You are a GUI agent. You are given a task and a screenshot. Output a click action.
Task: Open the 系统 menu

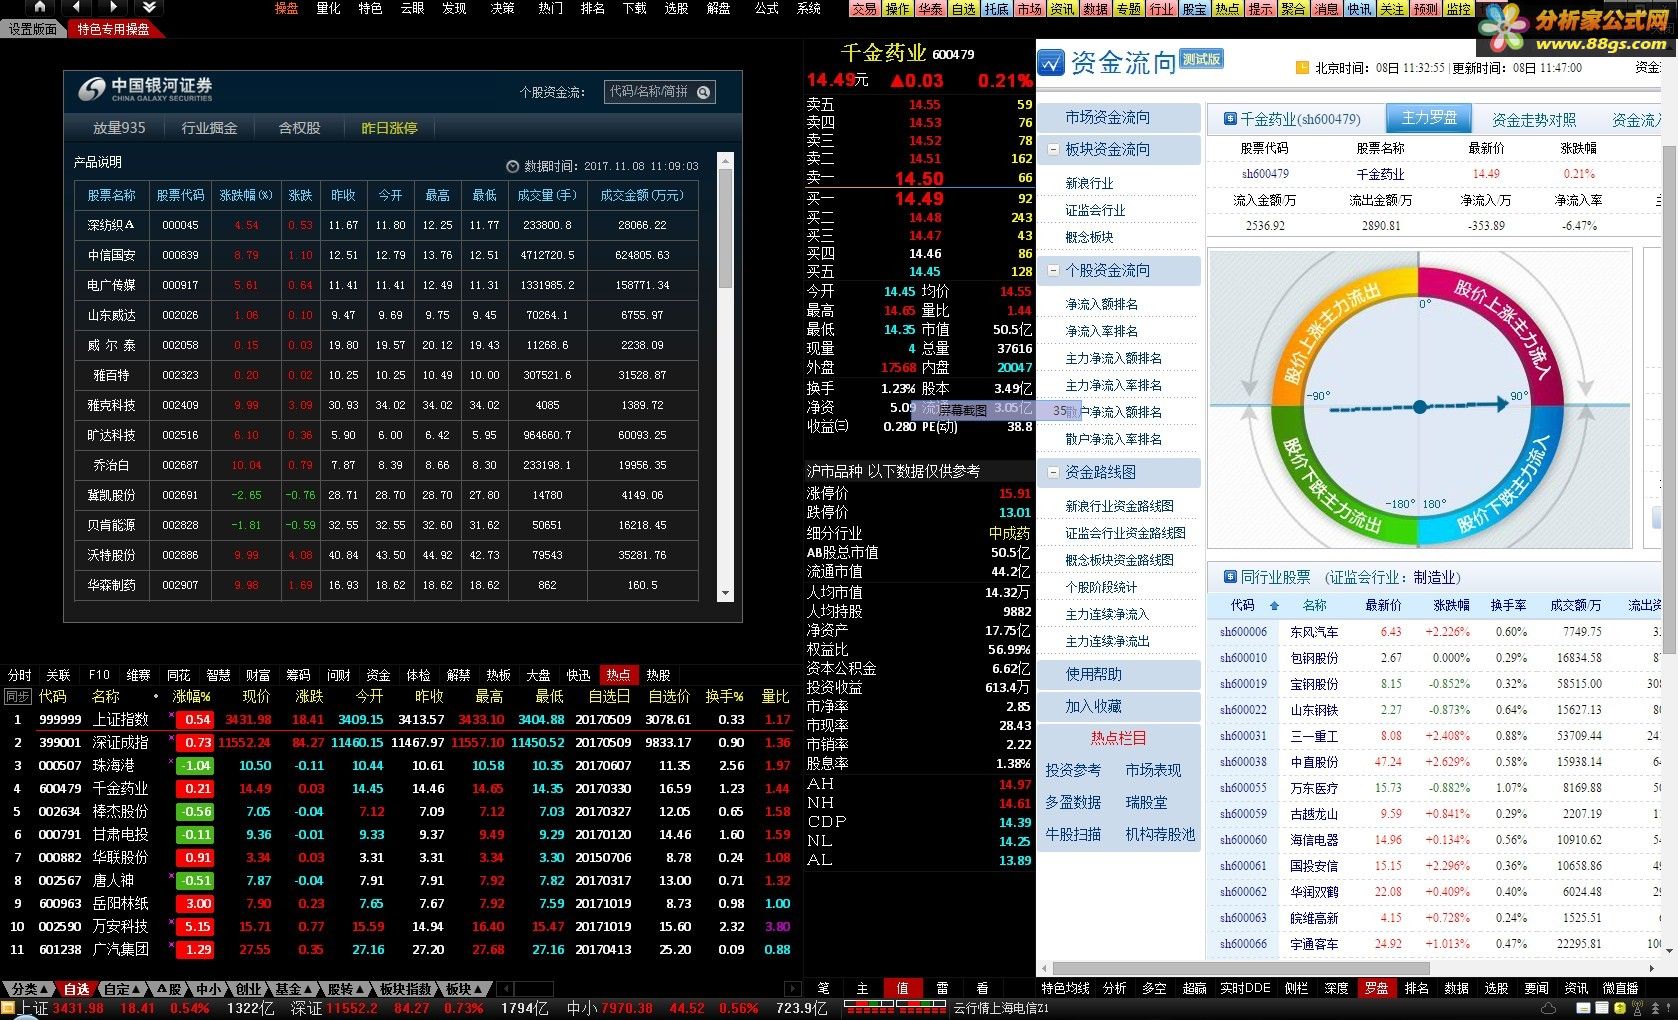click(x=809, y=8)
